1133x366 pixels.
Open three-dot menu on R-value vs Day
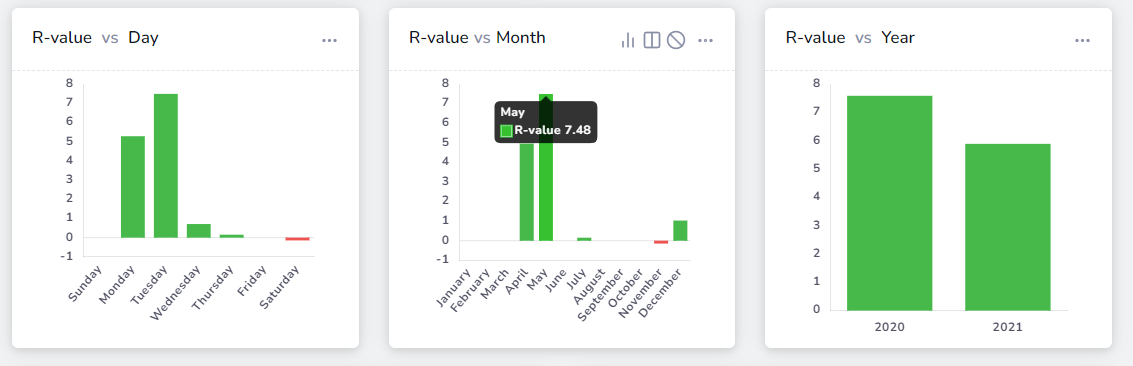(x=329, y=40)
